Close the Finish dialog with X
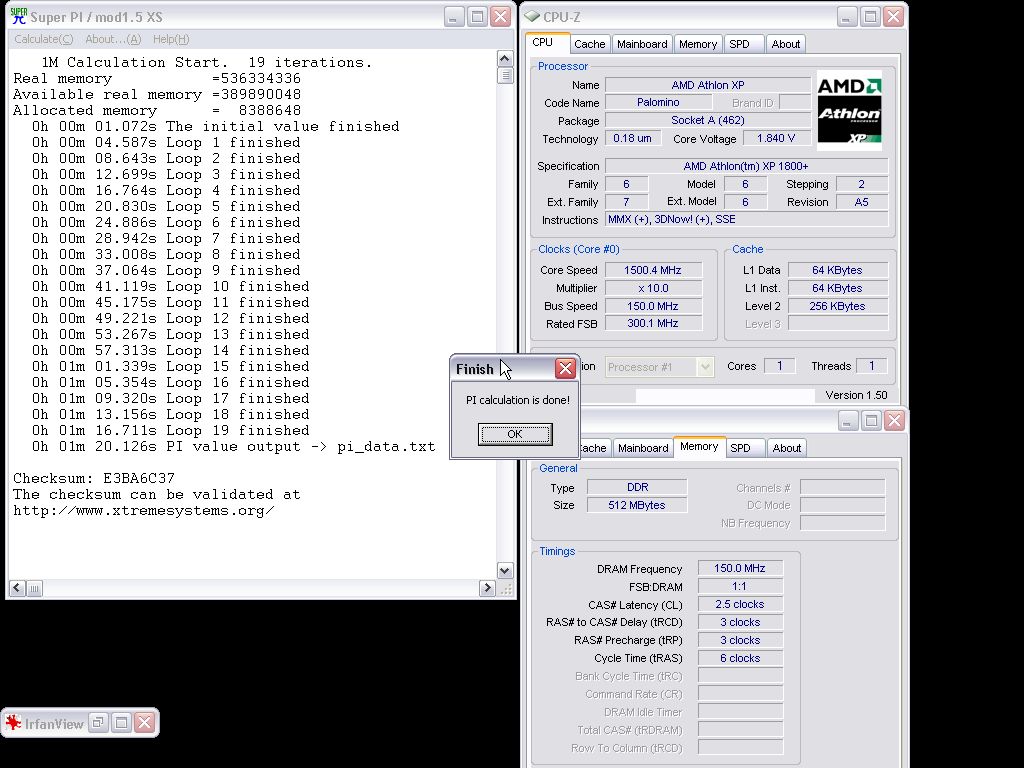 tap(566, 369)
